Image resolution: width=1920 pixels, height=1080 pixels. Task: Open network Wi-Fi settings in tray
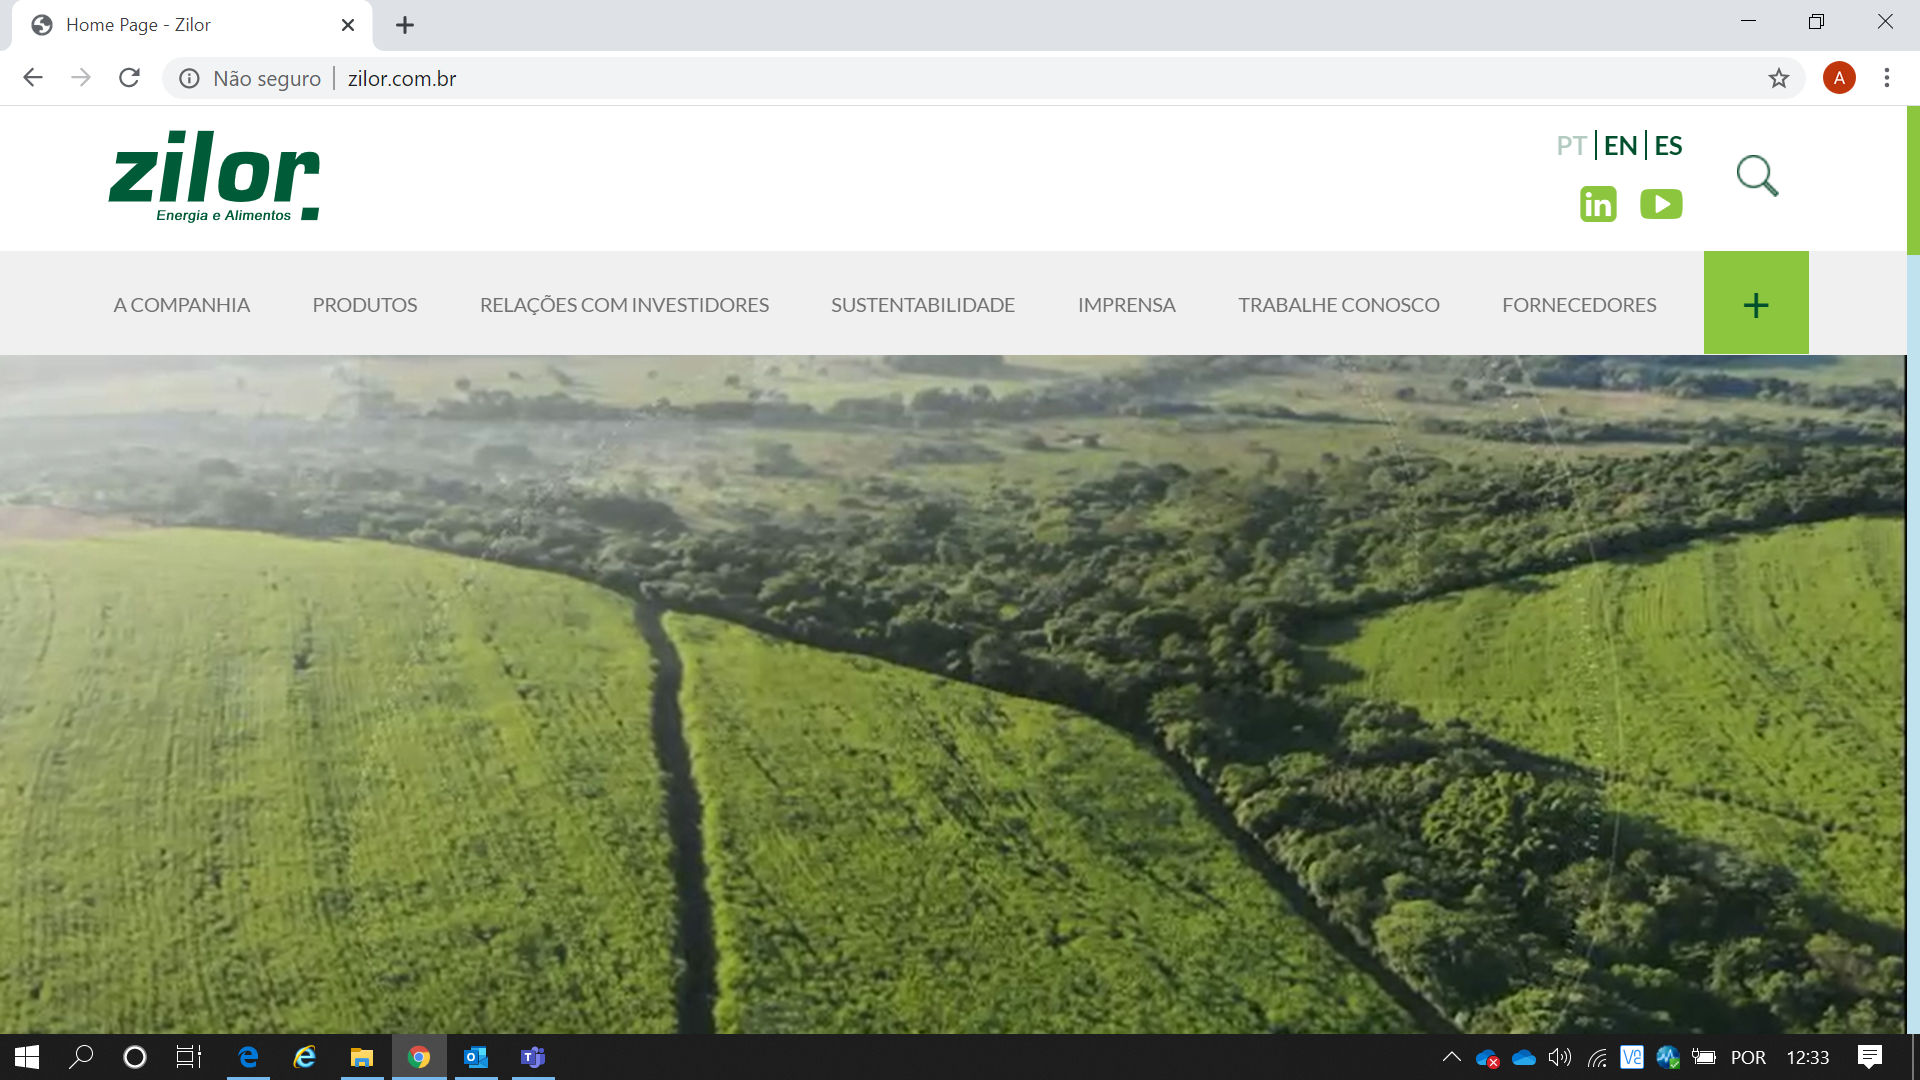point(1597,1057)
